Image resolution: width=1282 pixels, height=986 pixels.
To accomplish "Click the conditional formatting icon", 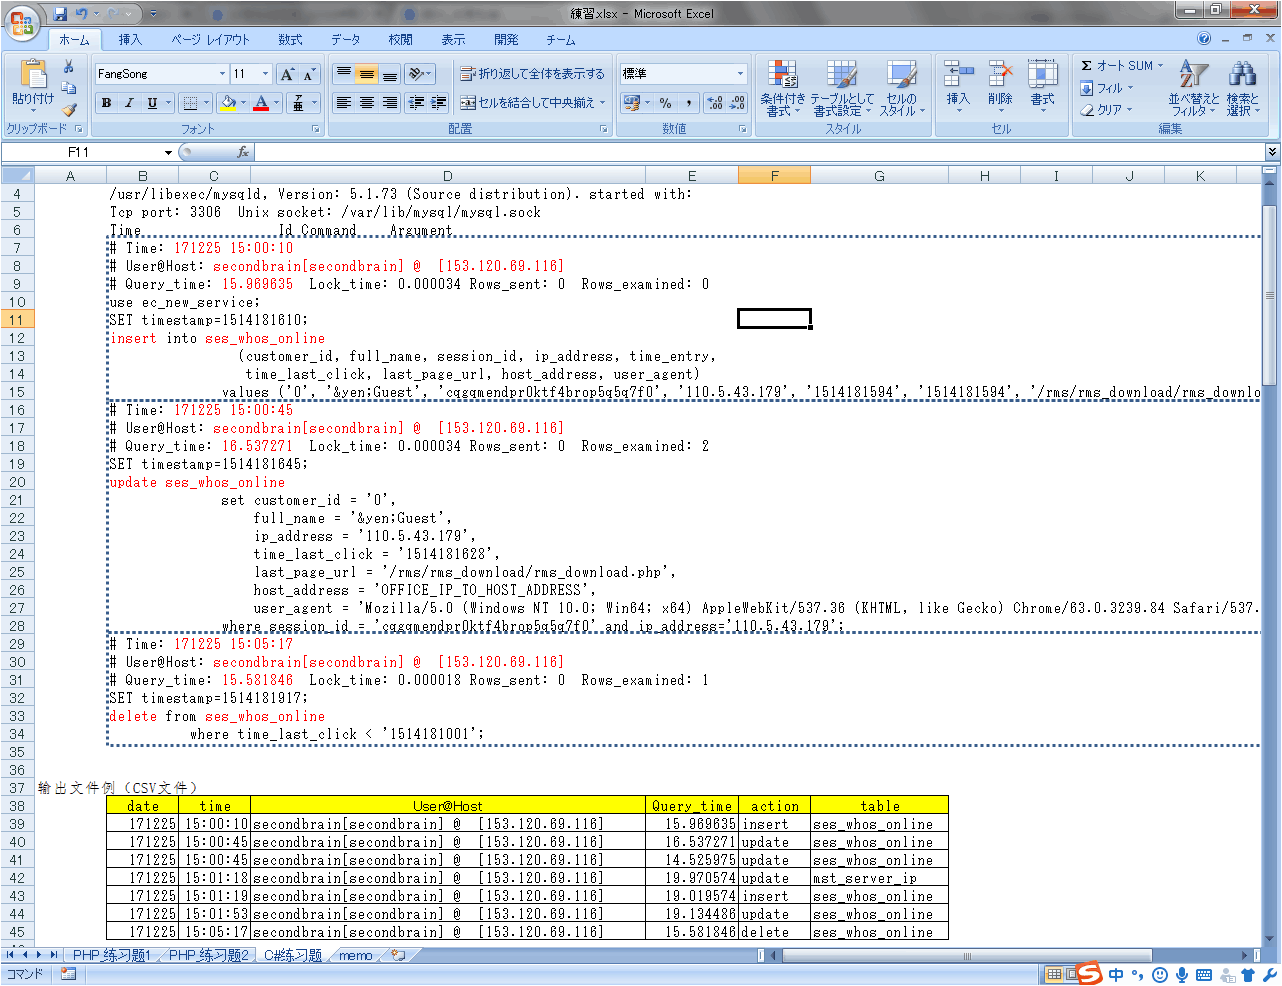I will 782,76.
